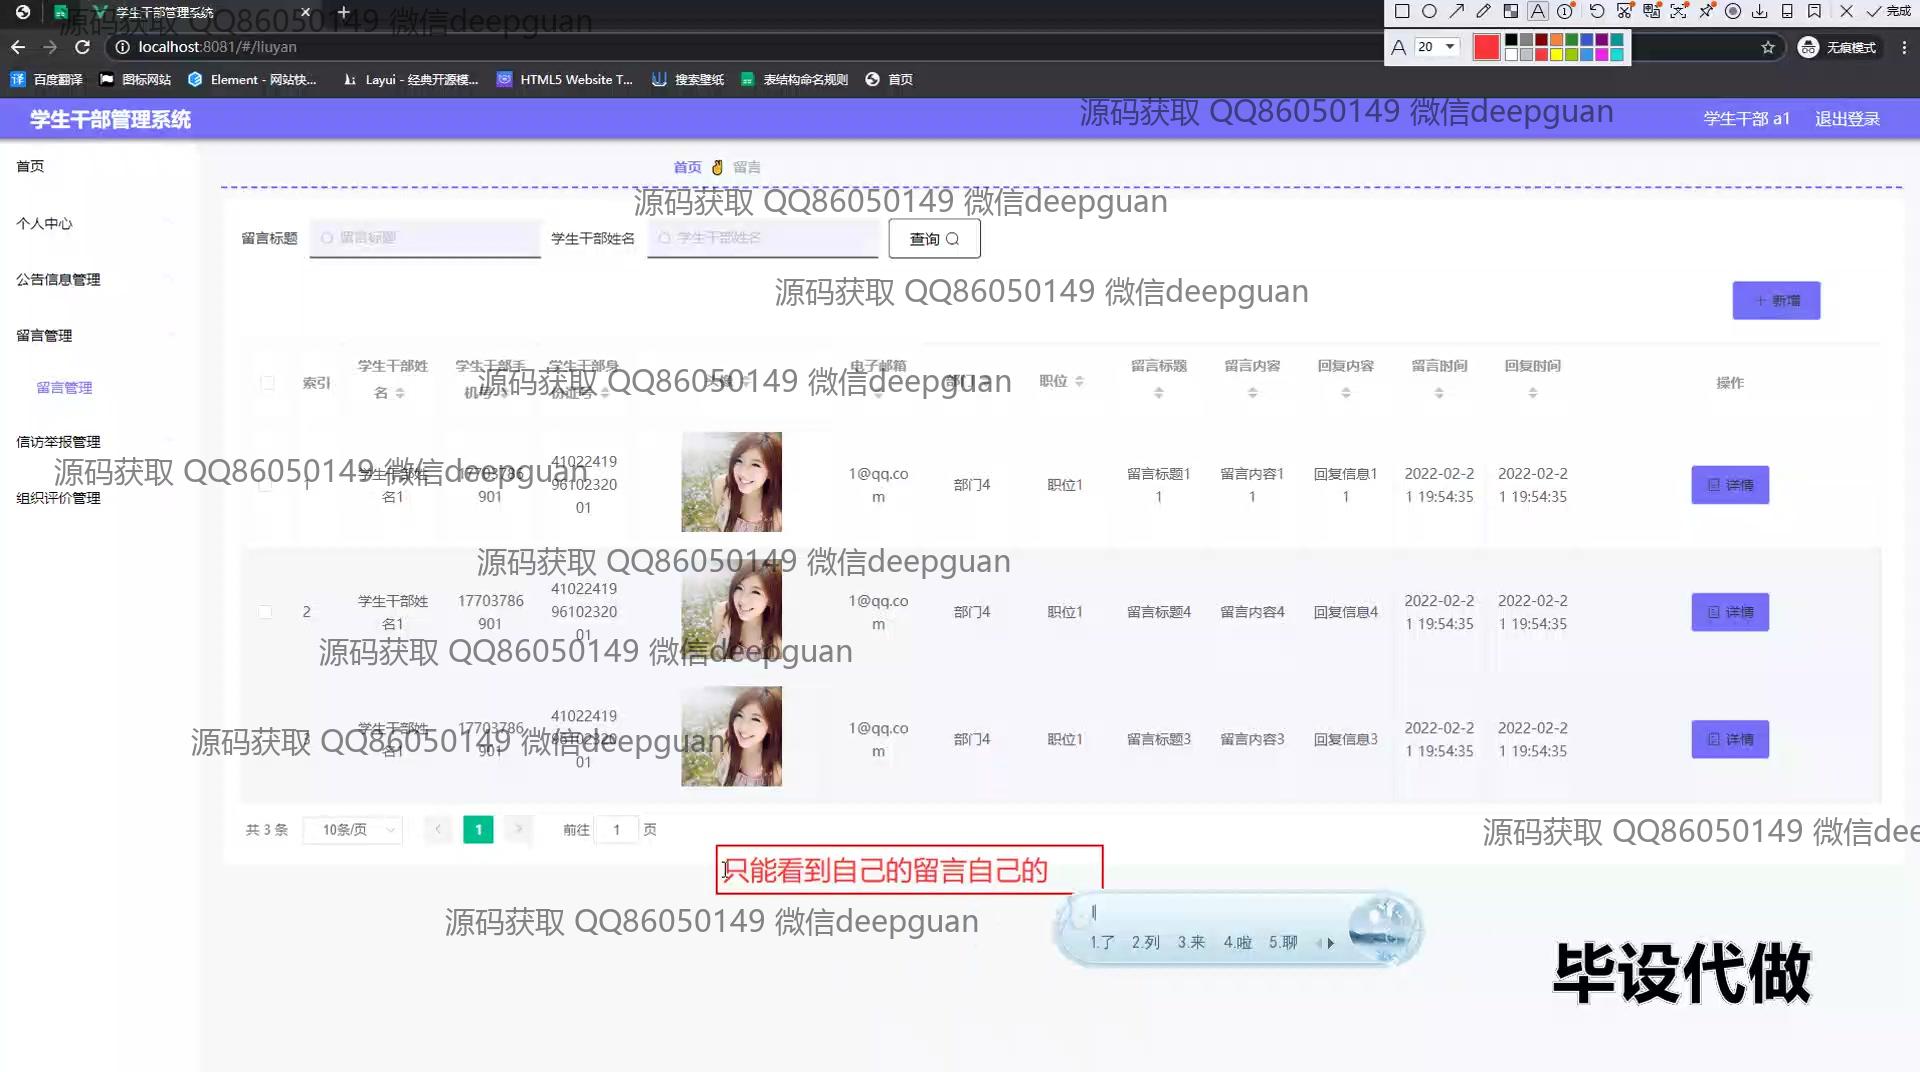Select the arrow annotation tool
Viewport: 1920px width, 1072px height.
coord(1456,12)
